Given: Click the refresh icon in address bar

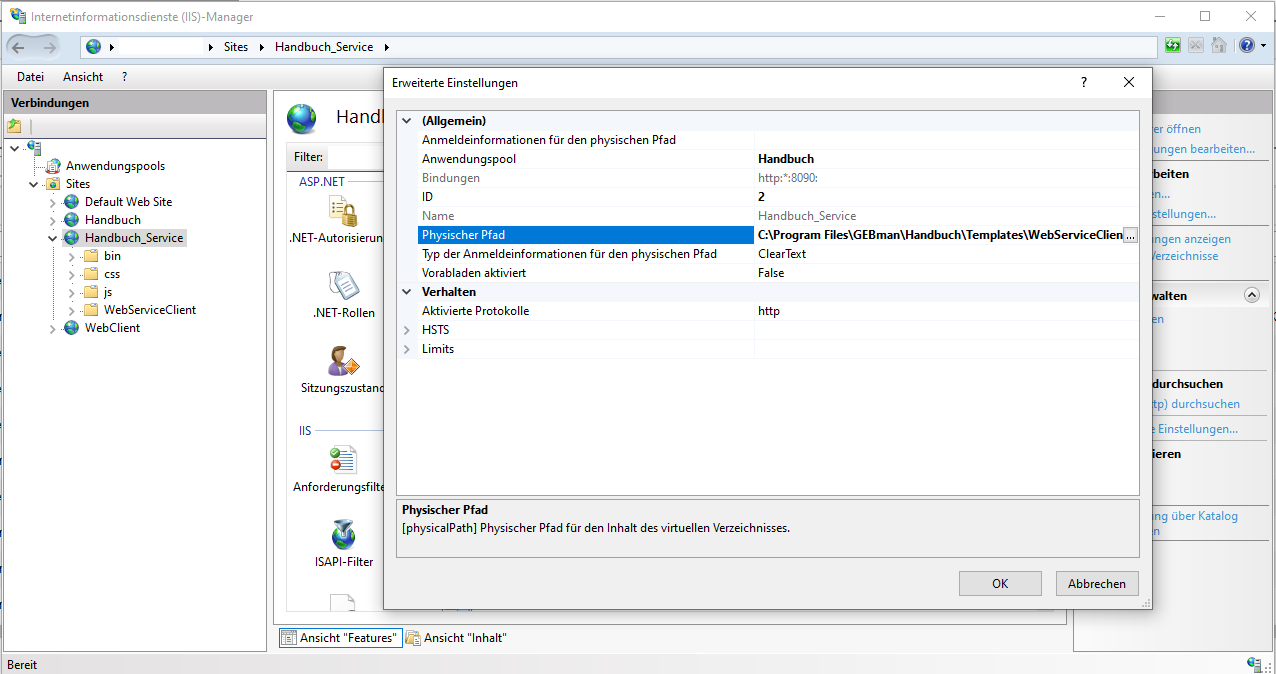Looking at the screenshot, I should point(1172,46).
